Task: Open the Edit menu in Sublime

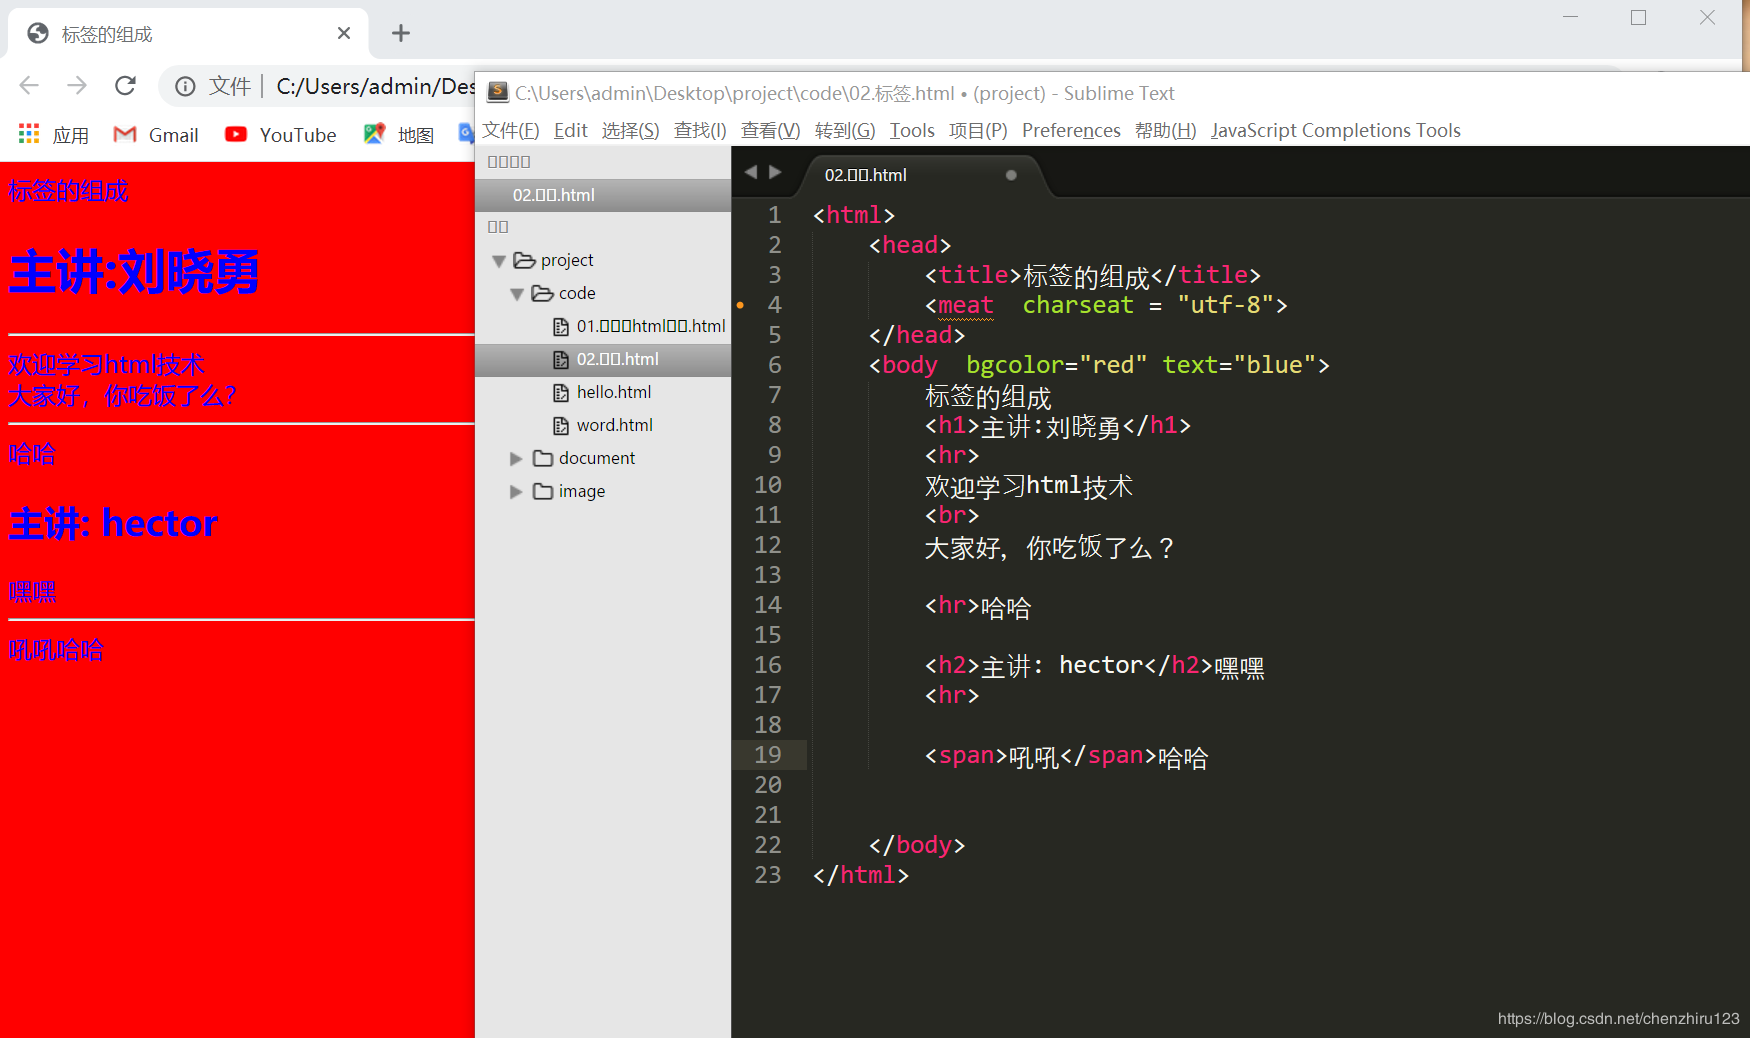Action: 571,131
